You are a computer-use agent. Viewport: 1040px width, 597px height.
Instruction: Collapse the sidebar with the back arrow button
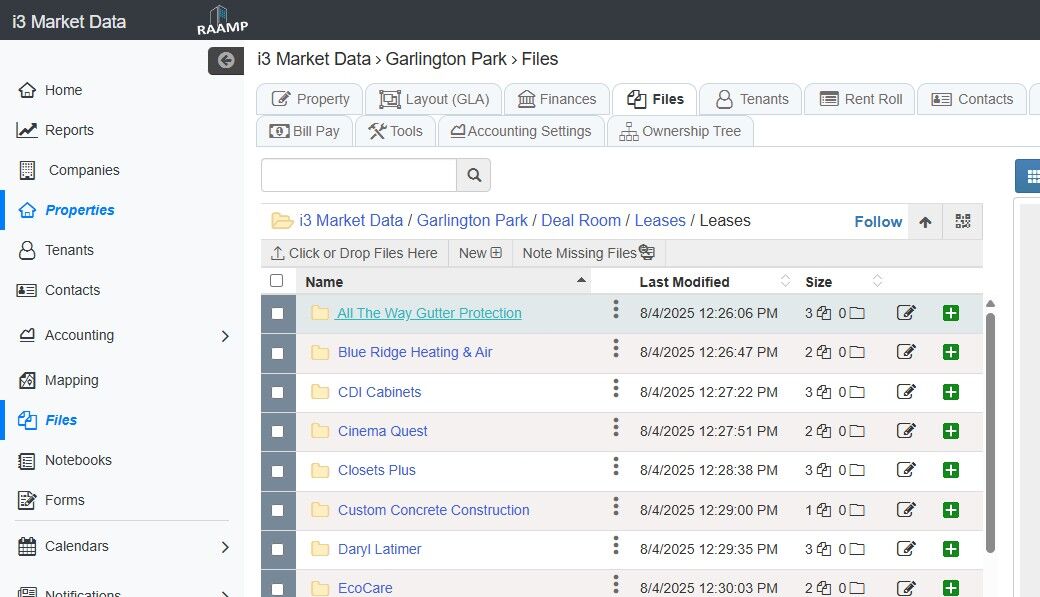click(226, 61)
